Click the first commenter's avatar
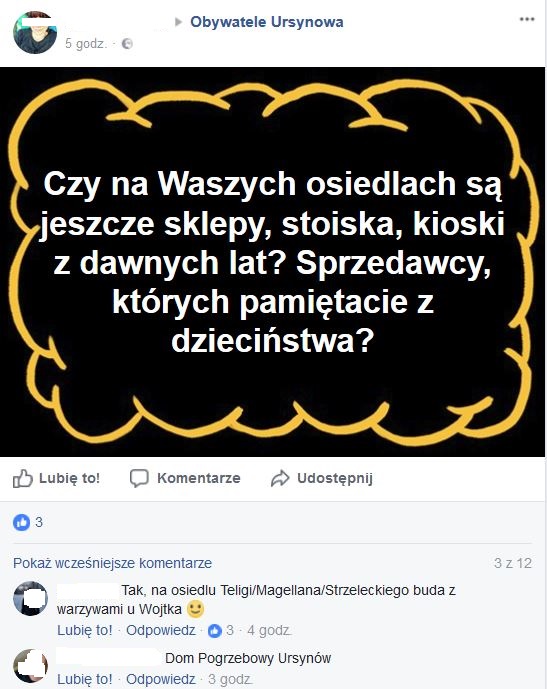The image size is (547, 689). (x=30, y=598)
